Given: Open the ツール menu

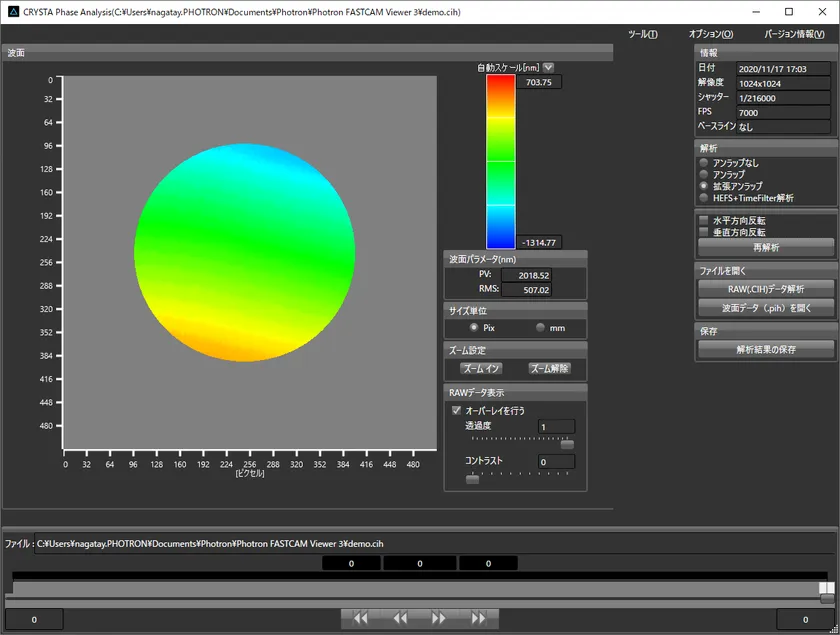Looking at the screenshot, I should [642, 34].
